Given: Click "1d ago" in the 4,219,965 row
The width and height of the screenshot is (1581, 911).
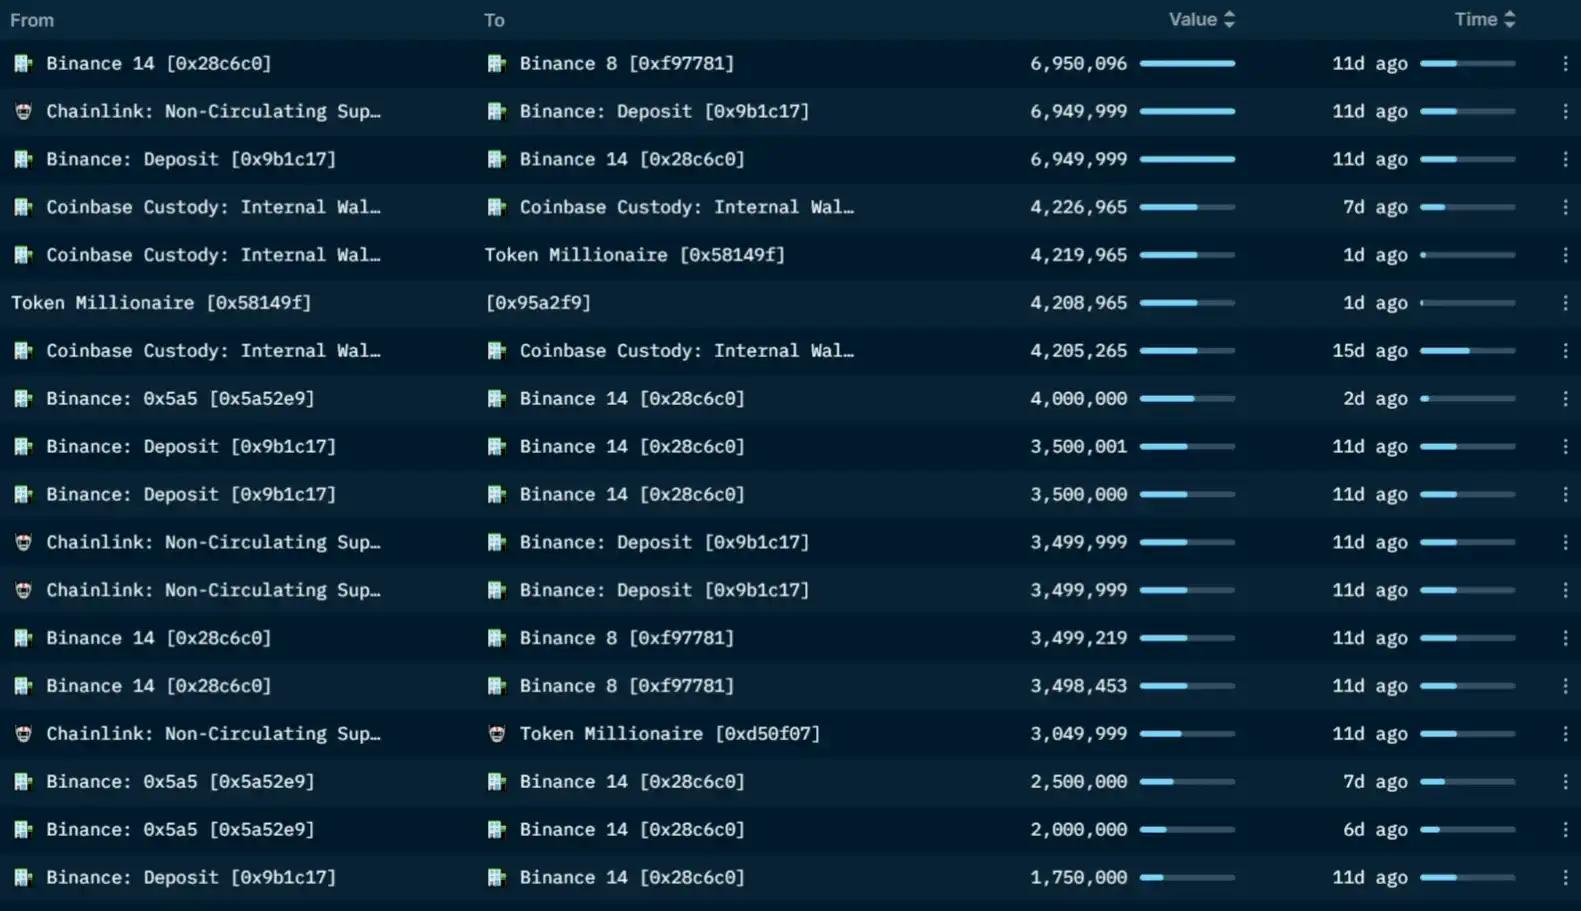Looking at the screenshot, I should (x=1376, y=255).
